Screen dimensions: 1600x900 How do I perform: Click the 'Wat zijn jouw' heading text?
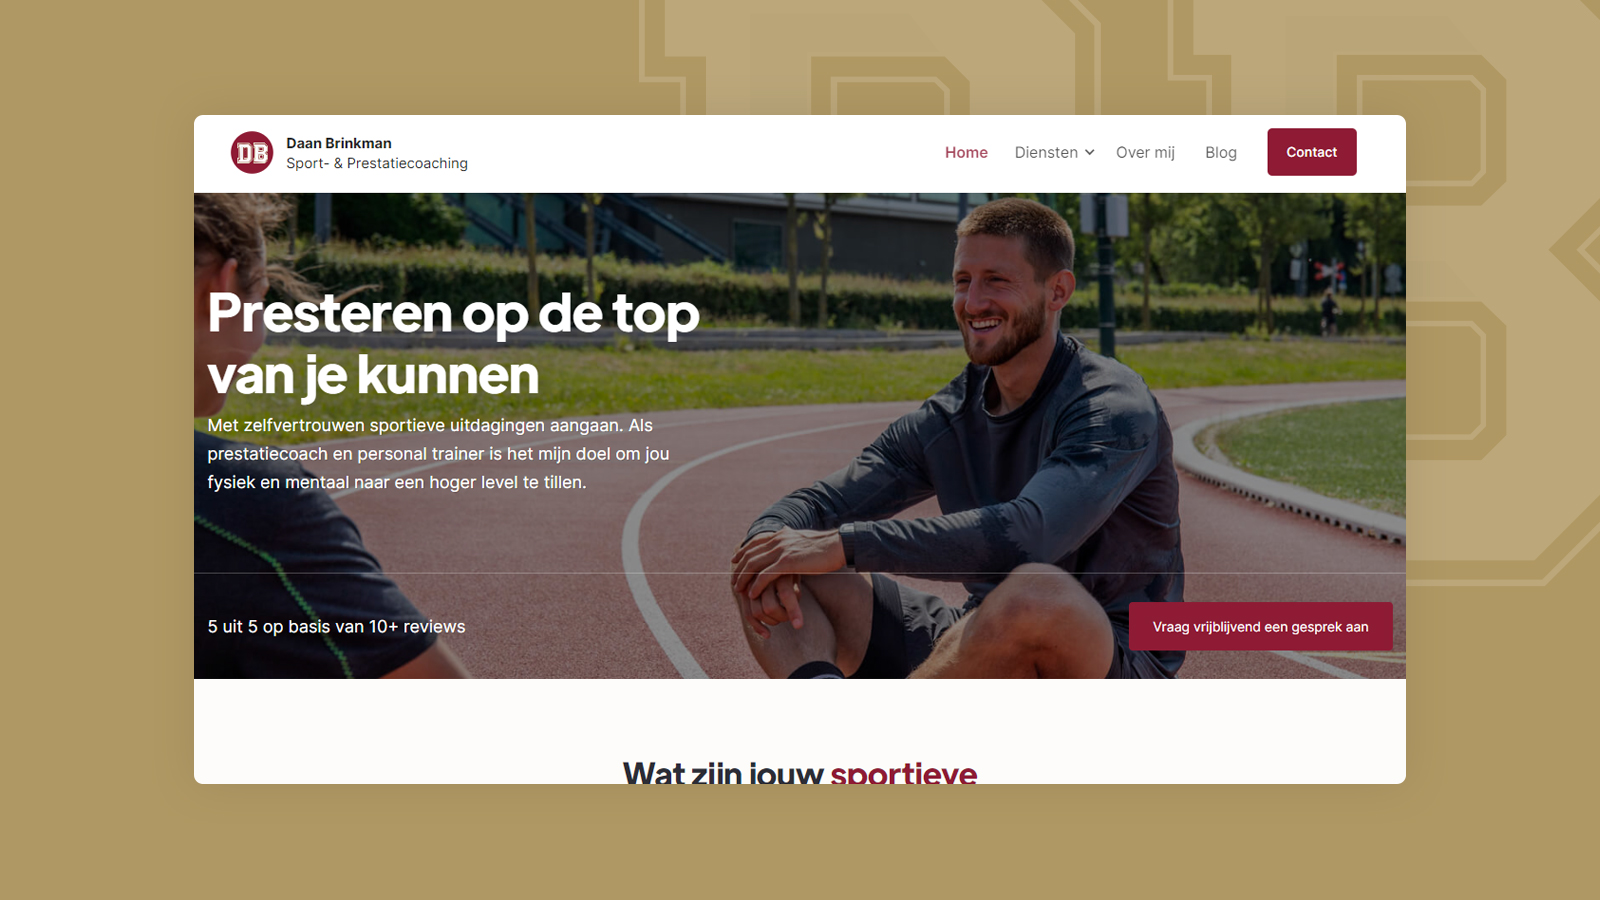click(723, 772)
